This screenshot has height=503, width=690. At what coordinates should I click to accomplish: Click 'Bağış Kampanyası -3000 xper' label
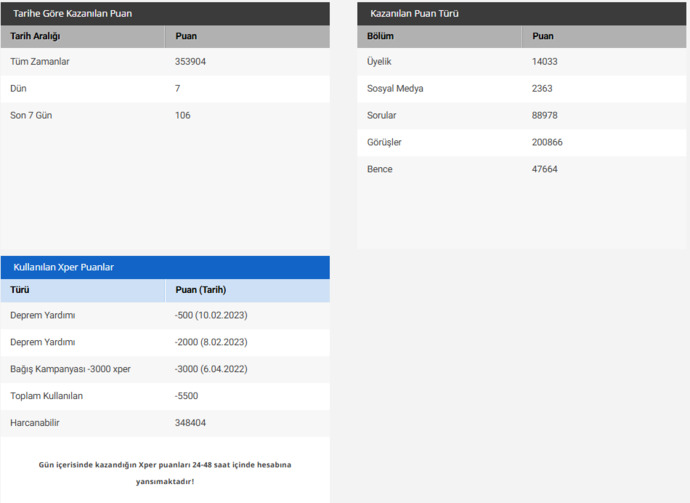coord(70,369)
